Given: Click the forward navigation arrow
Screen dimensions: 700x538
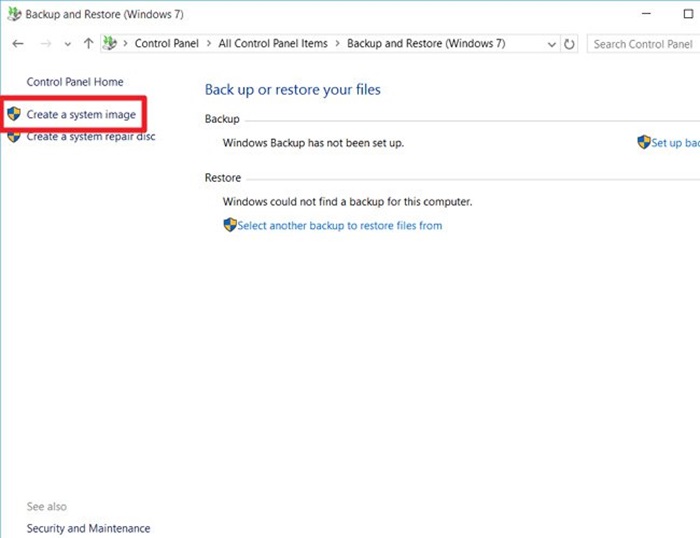Looking at the screenshot, I should point(45,44).
